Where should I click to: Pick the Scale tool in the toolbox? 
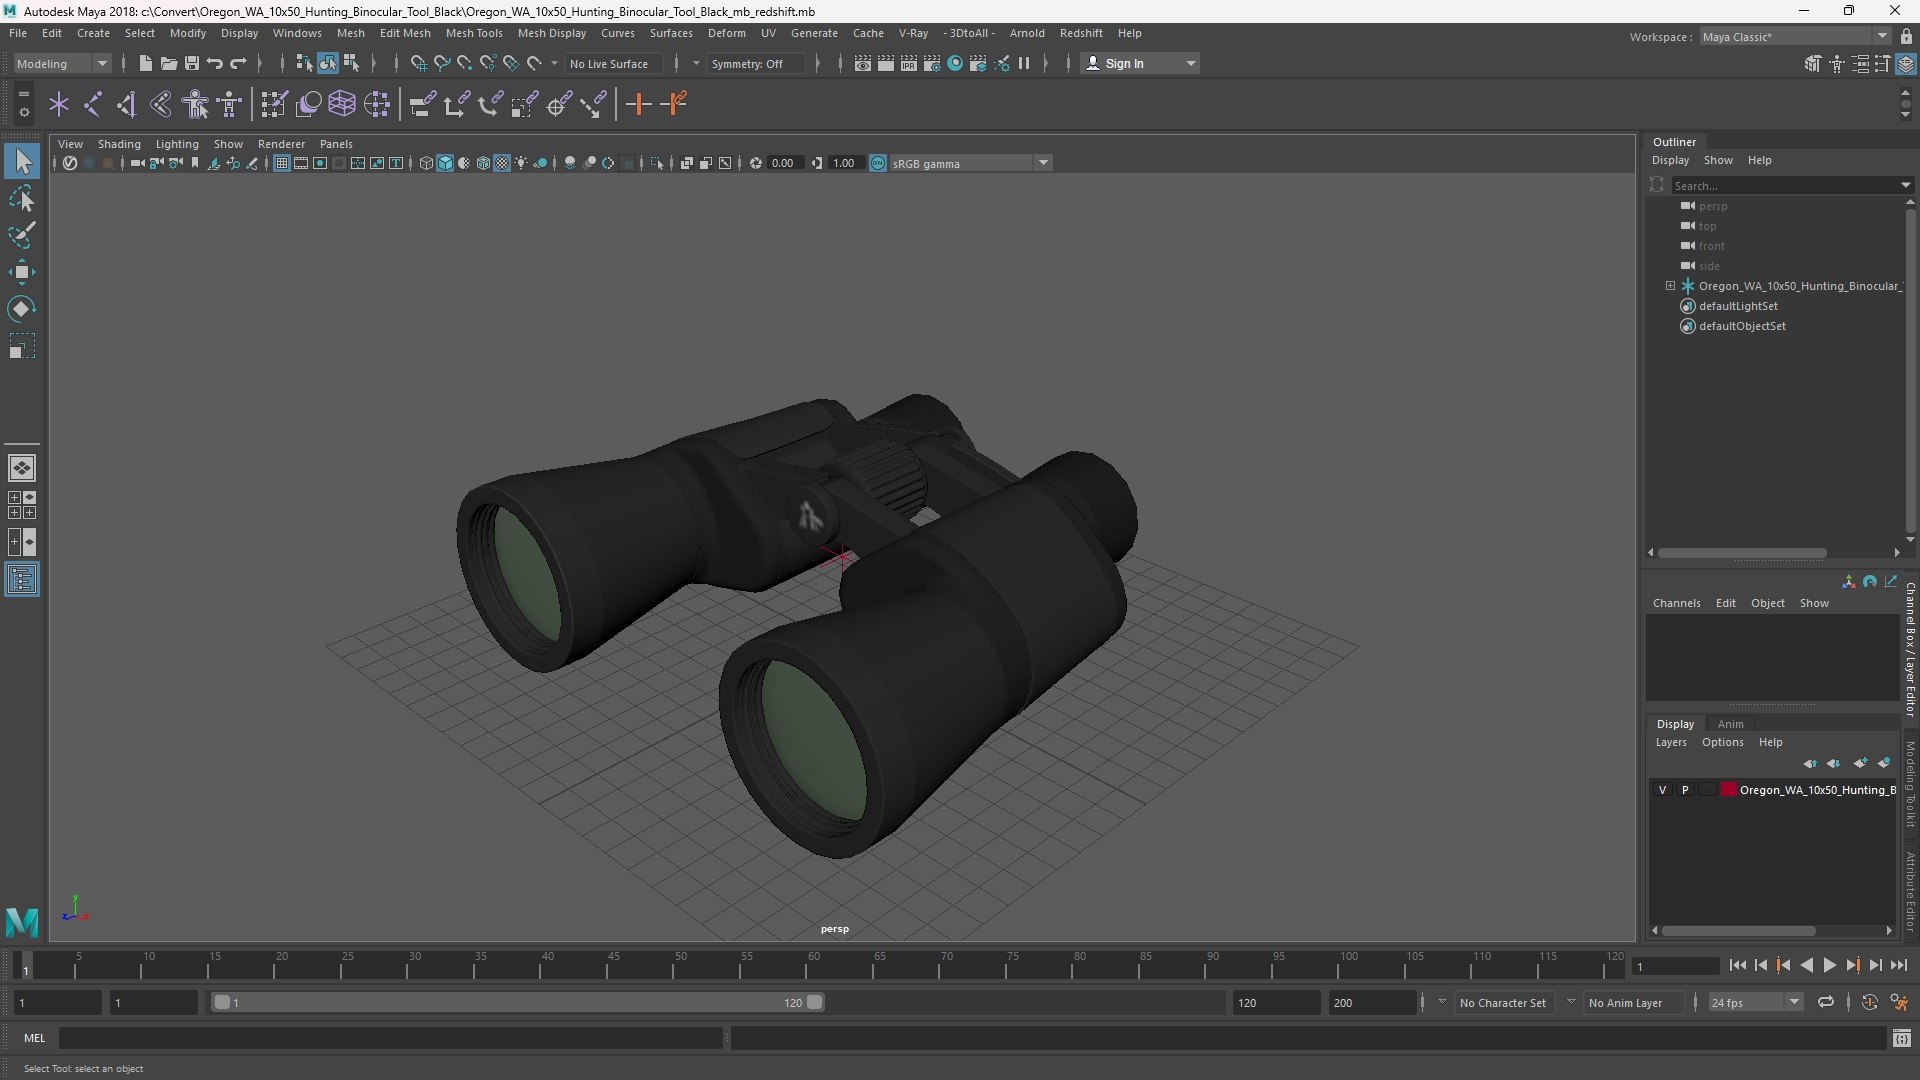[22, 346]
